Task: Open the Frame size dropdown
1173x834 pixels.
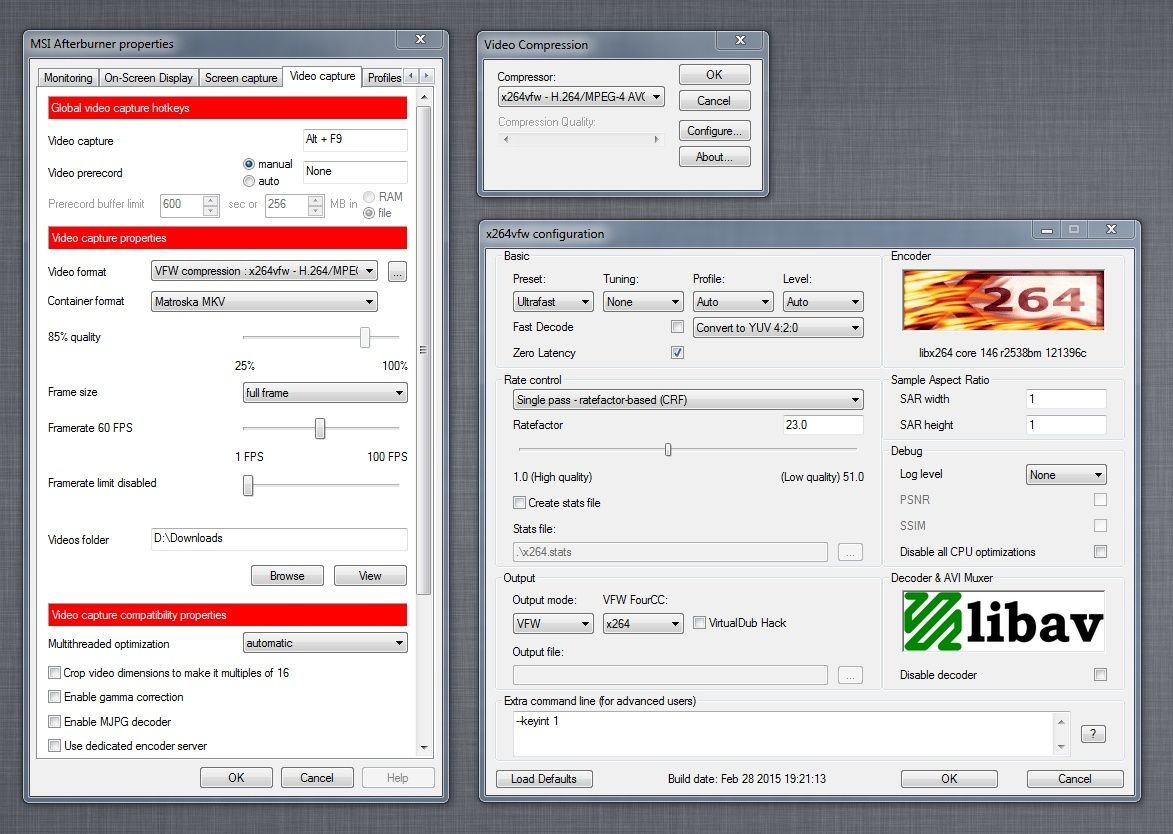Action: coord(325,393)
